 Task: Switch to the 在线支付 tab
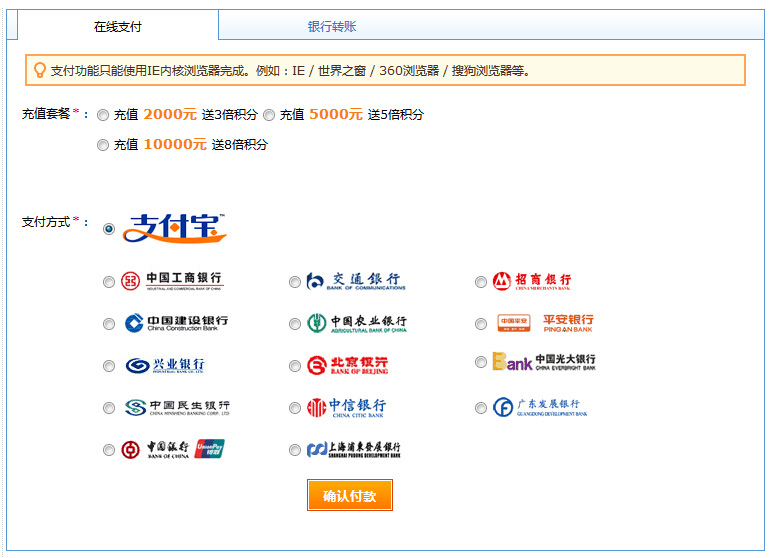click(117, 26)
